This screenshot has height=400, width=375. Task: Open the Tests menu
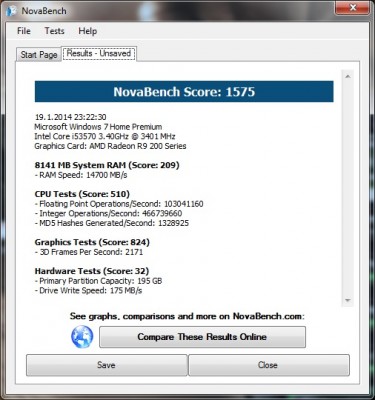click(54, 31)
